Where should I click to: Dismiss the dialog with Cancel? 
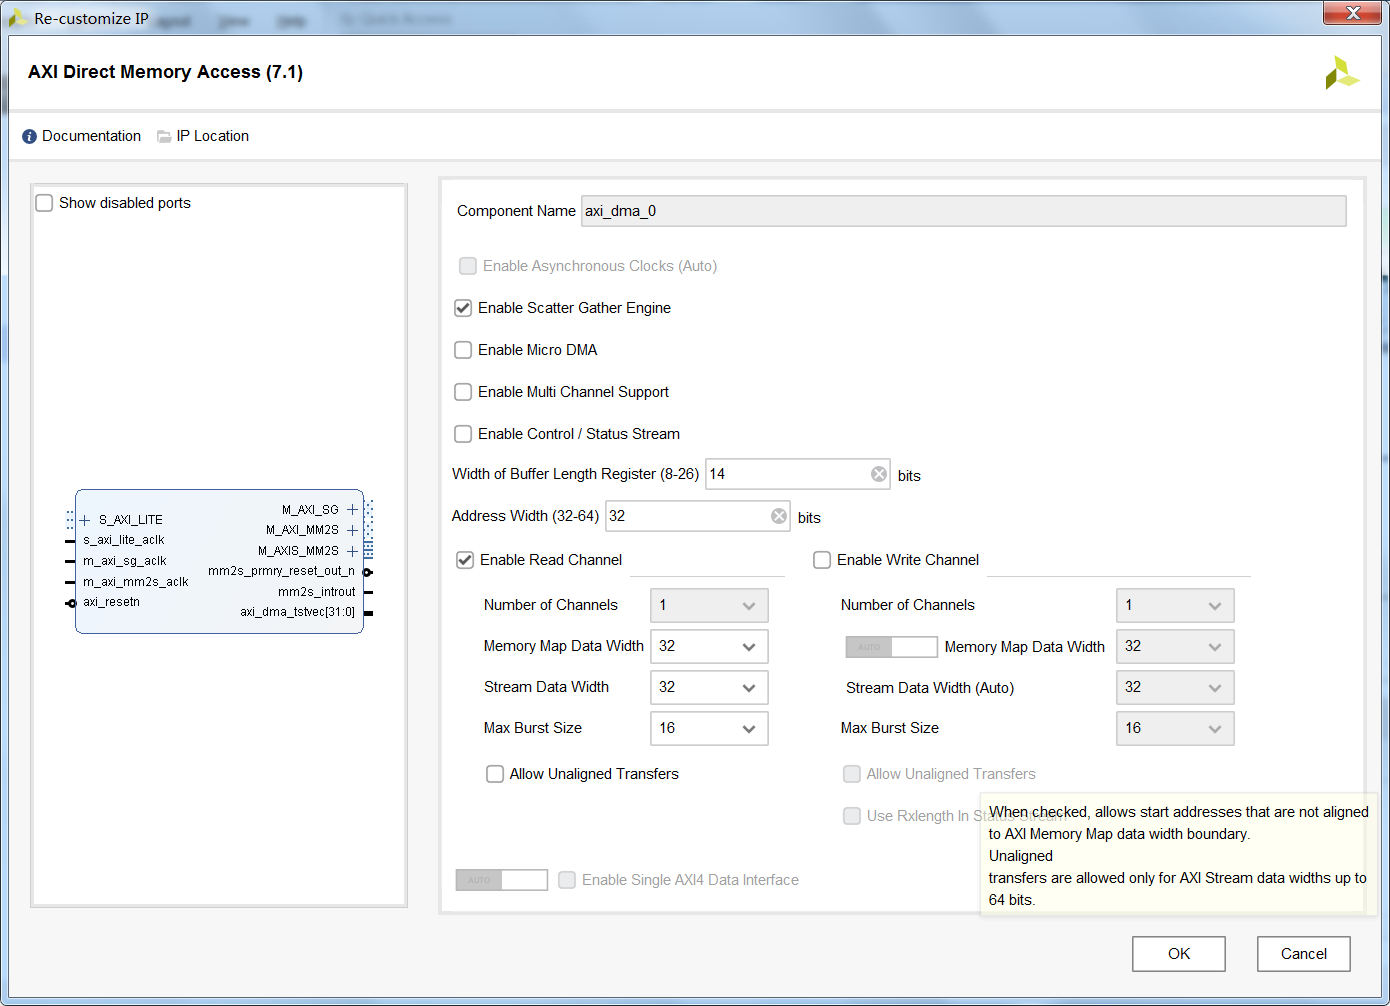tap(1303, 953)
